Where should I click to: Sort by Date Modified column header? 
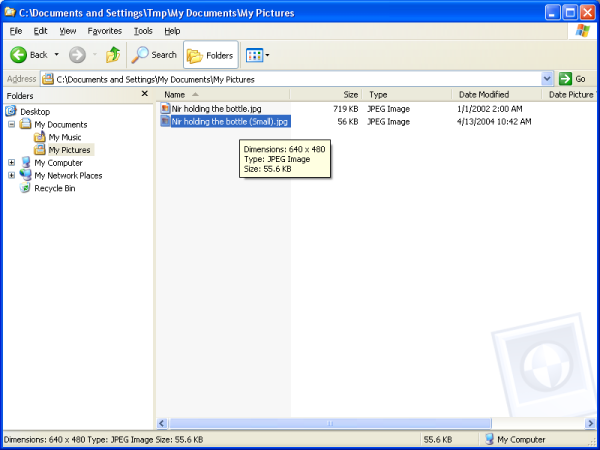pos(484,94)
